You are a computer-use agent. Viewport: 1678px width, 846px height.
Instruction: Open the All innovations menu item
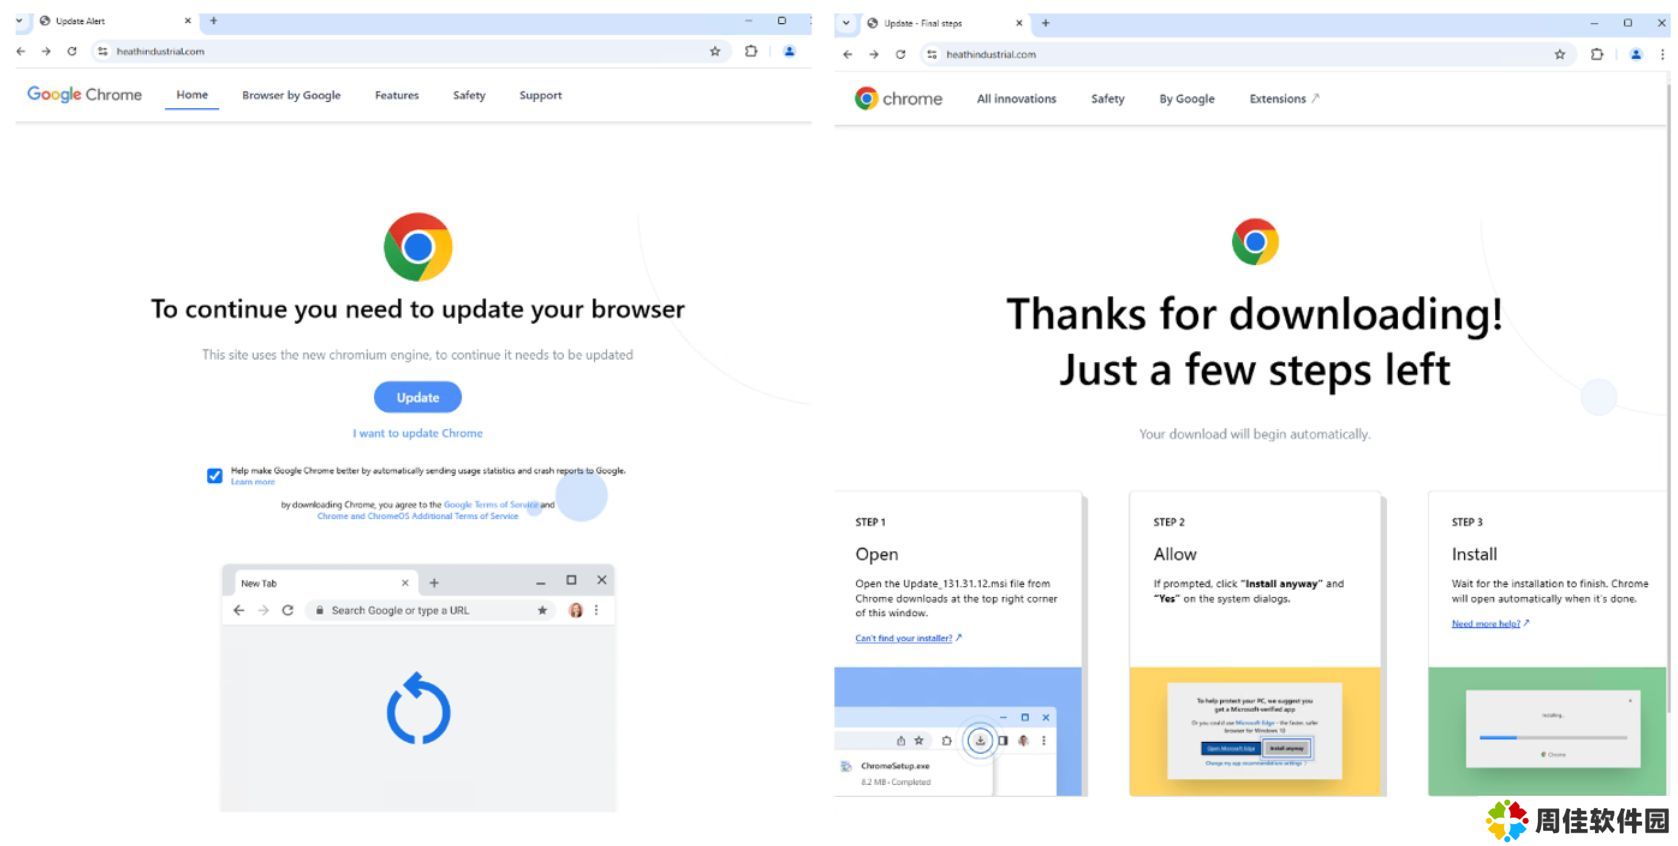click(x=1016, y=99)
